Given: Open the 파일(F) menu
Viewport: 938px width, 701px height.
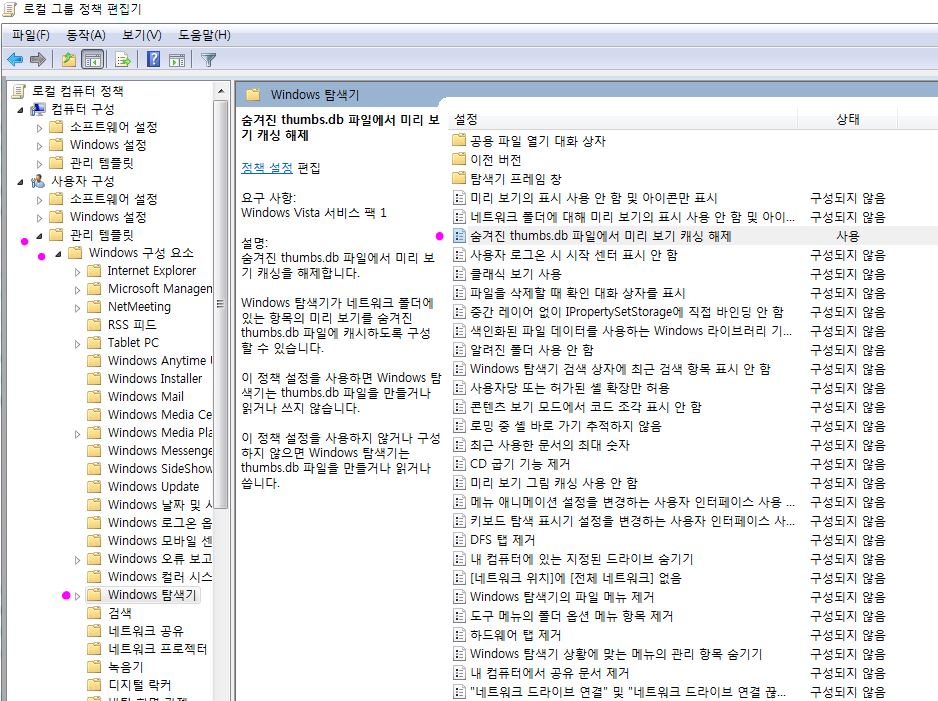Looking at the screenshot, I should coord(31,35).
